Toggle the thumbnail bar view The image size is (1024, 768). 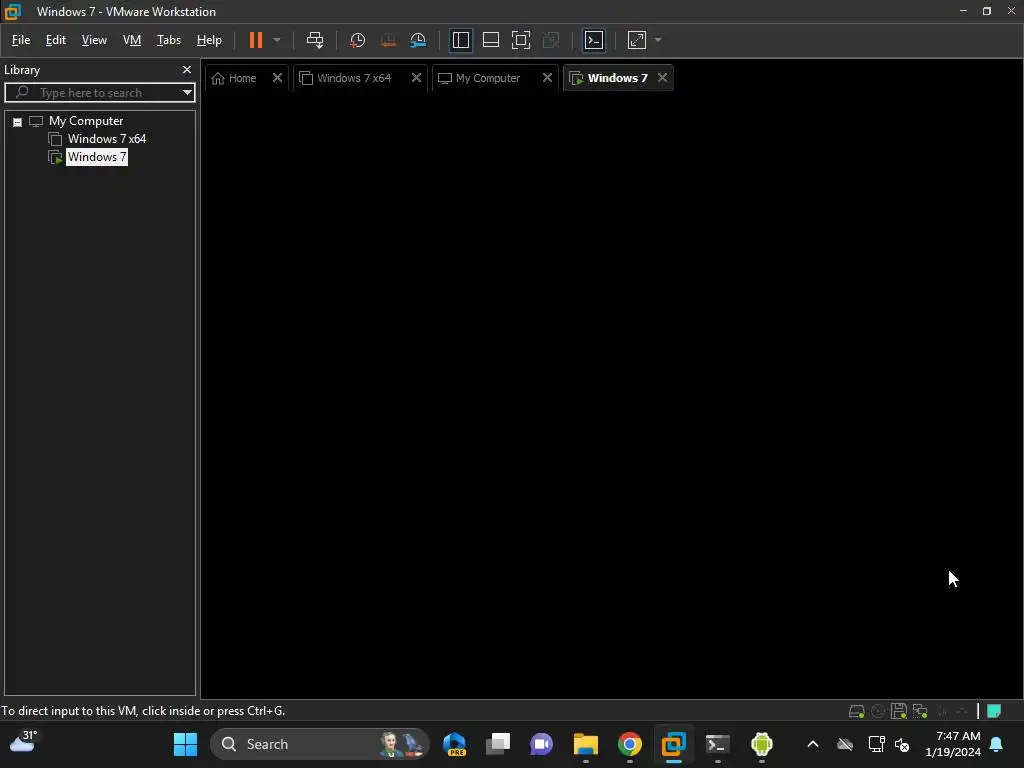(x=490, y=40)
